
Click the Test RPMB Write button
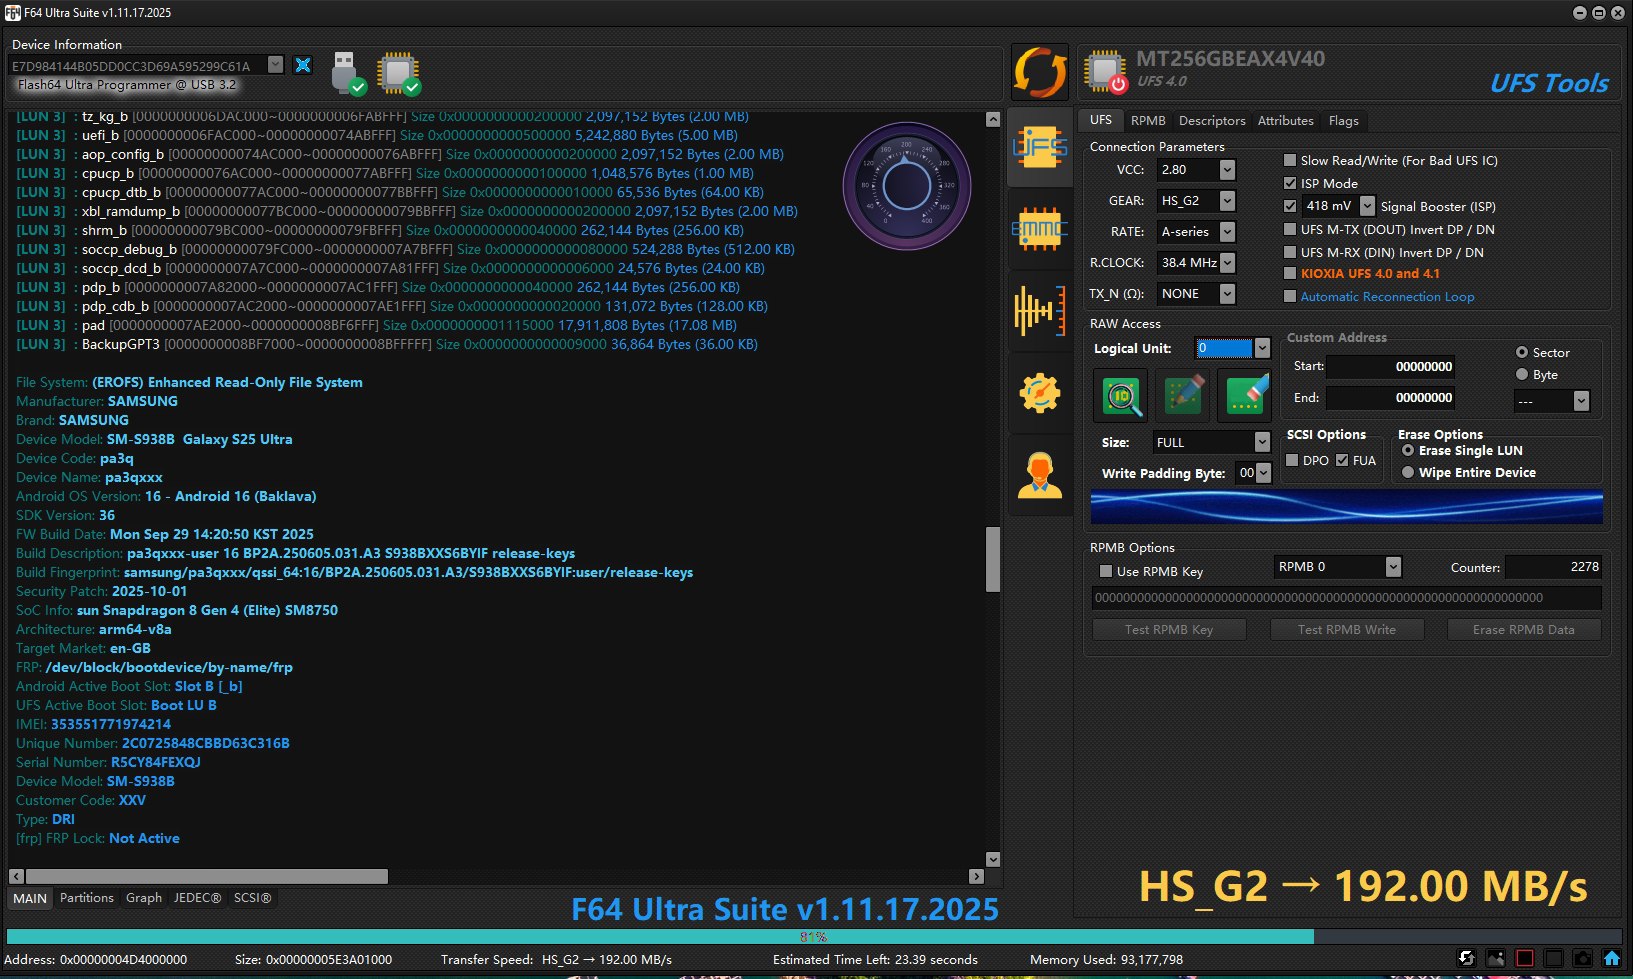coord(1346,629)
